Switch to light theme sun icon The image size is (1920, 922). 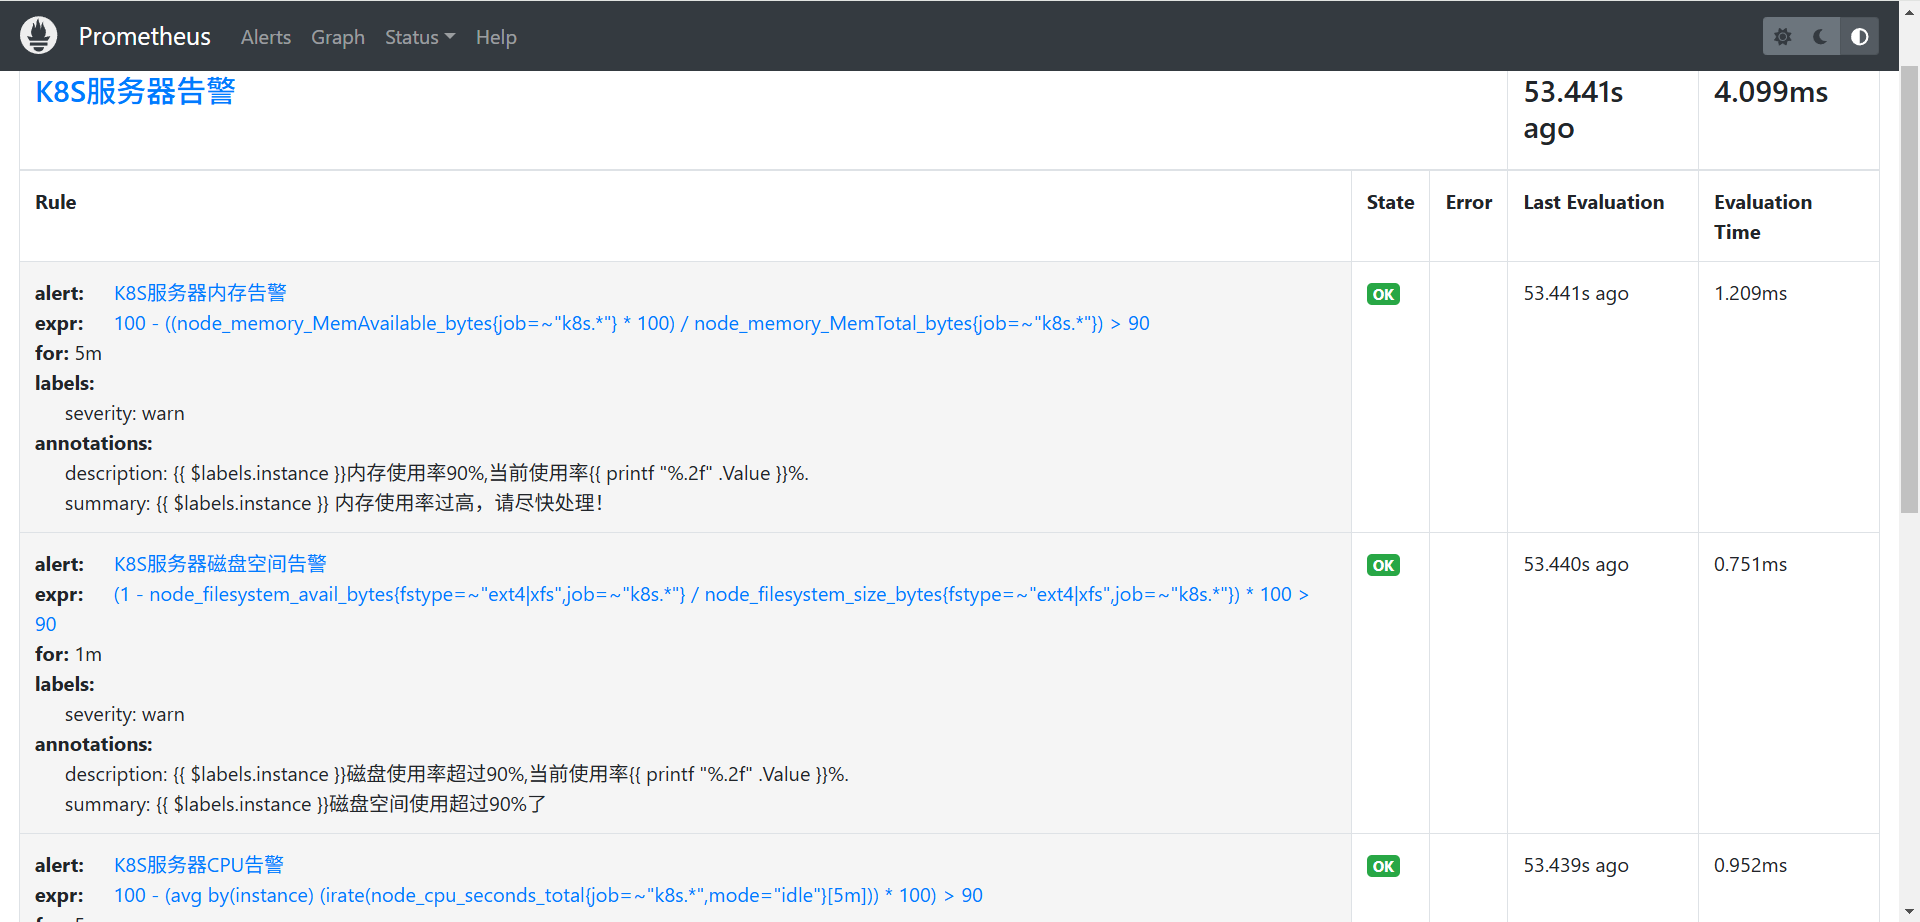(1782, 37)
